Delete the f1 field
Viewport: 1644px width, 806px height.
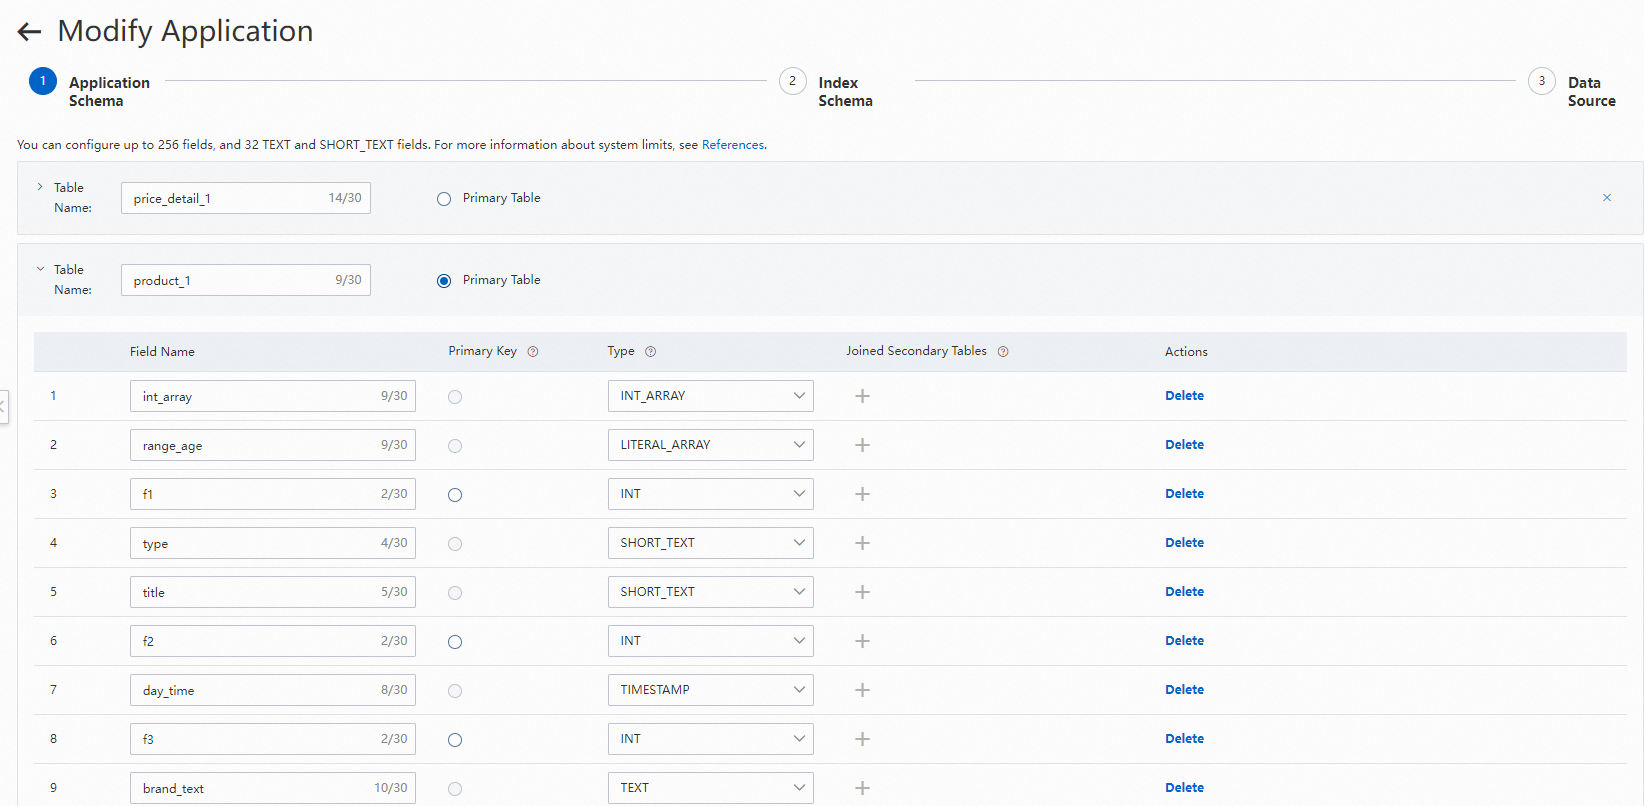point(1184,494)
